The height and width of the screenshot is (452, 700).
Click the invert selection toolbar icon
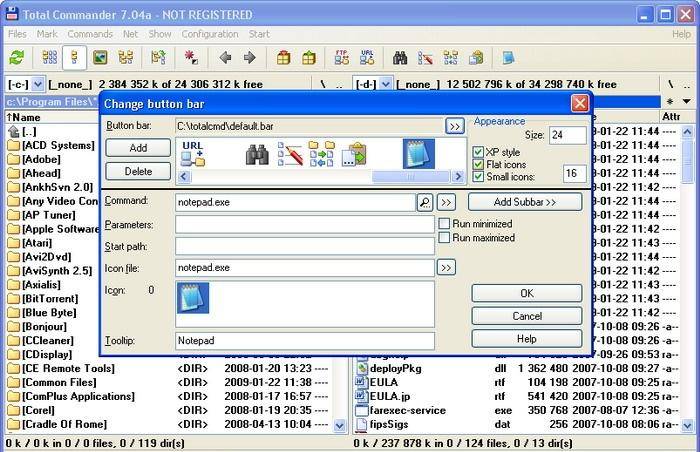158,58
